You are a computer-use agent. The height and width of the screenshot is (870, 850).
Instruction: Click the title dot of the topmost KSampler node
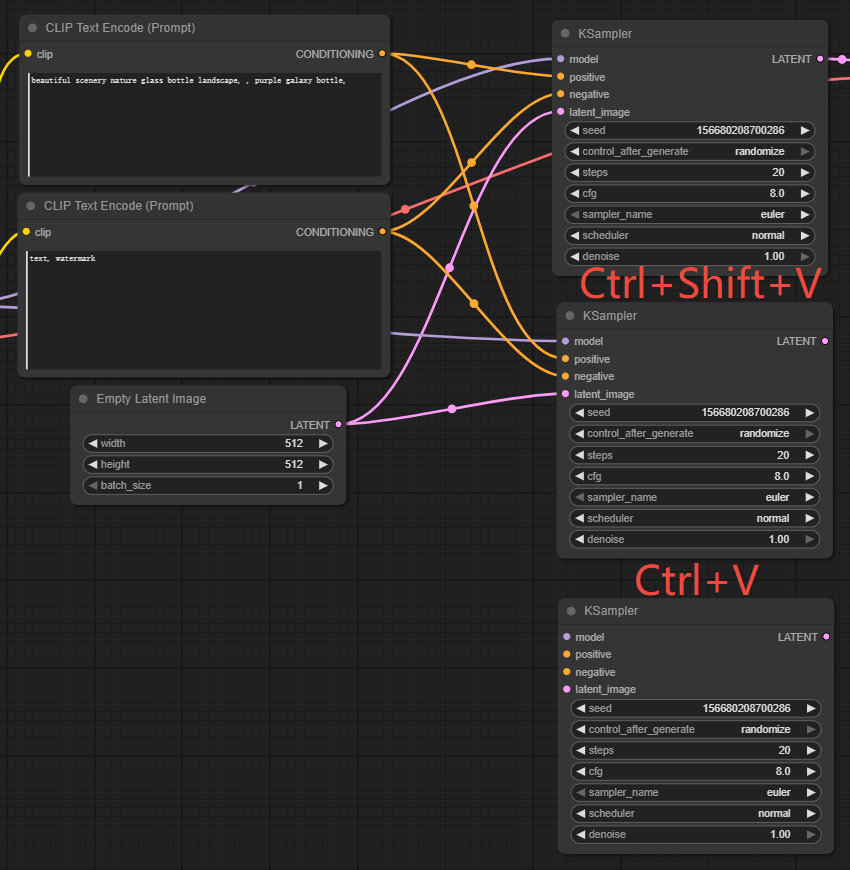566,34
